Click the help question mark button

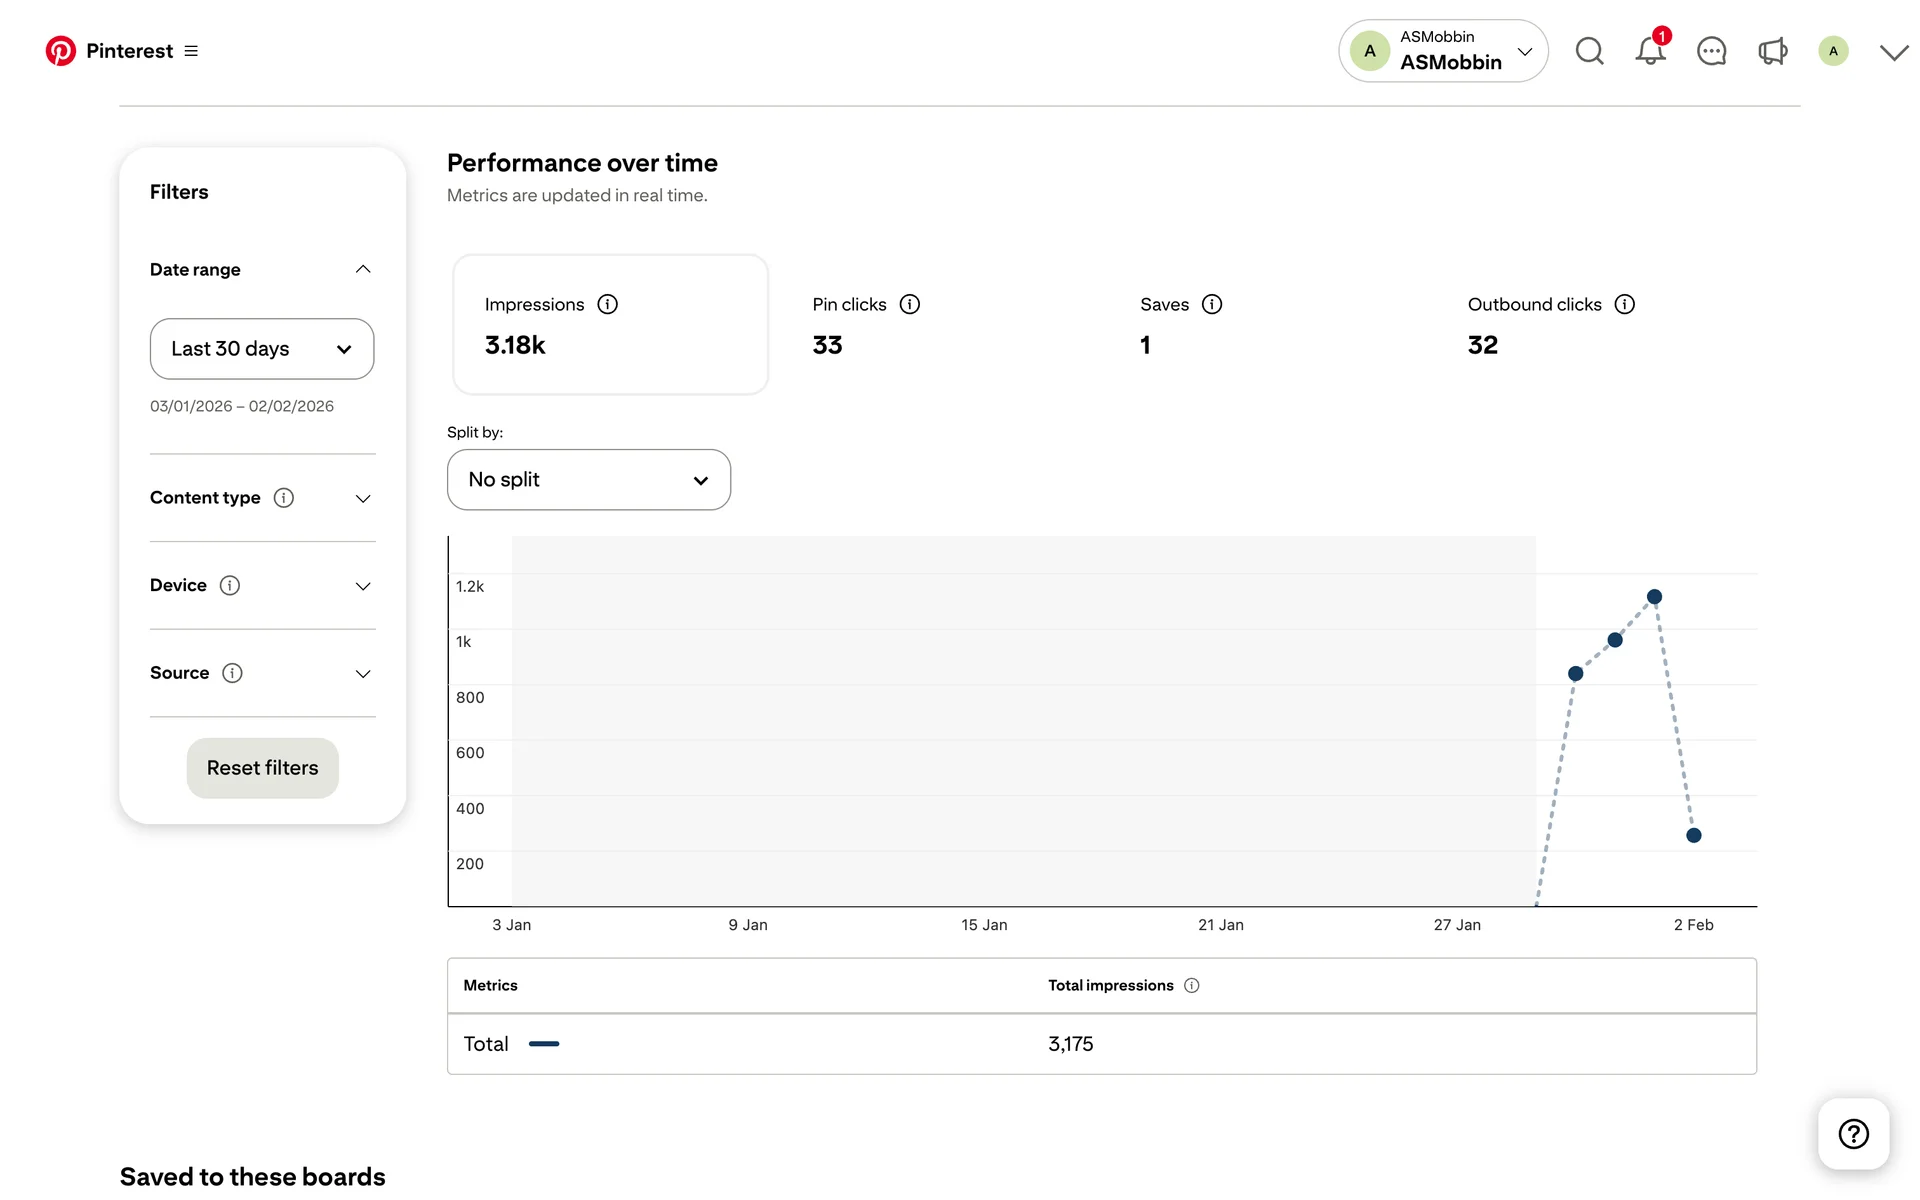pyautogui.click(x=1853, y=1134)
